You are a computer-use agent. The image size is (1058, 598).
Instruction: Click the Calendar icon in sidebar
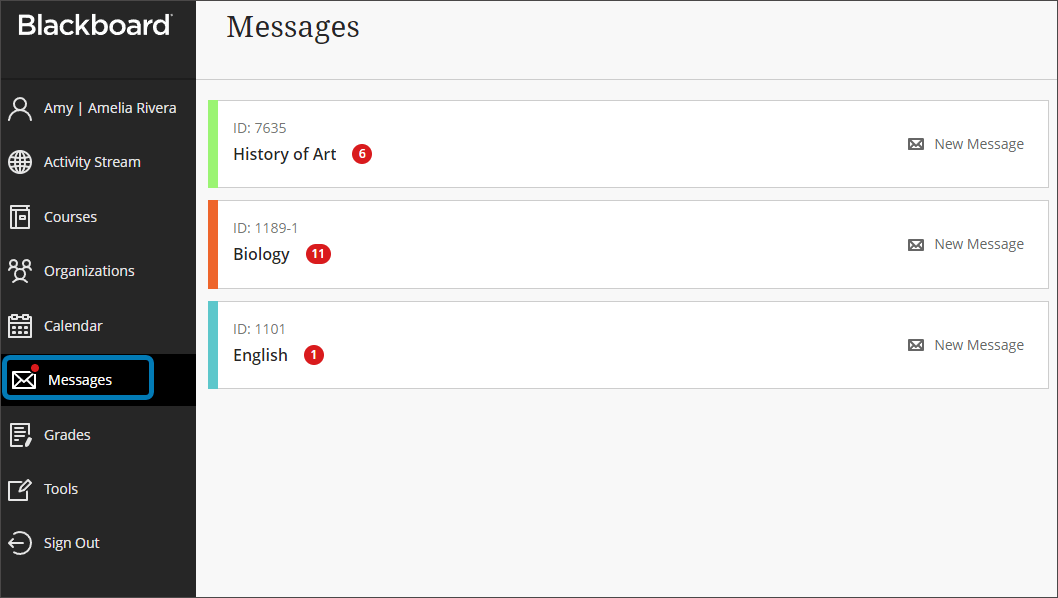pyautogui.click(x=19, y=325)
